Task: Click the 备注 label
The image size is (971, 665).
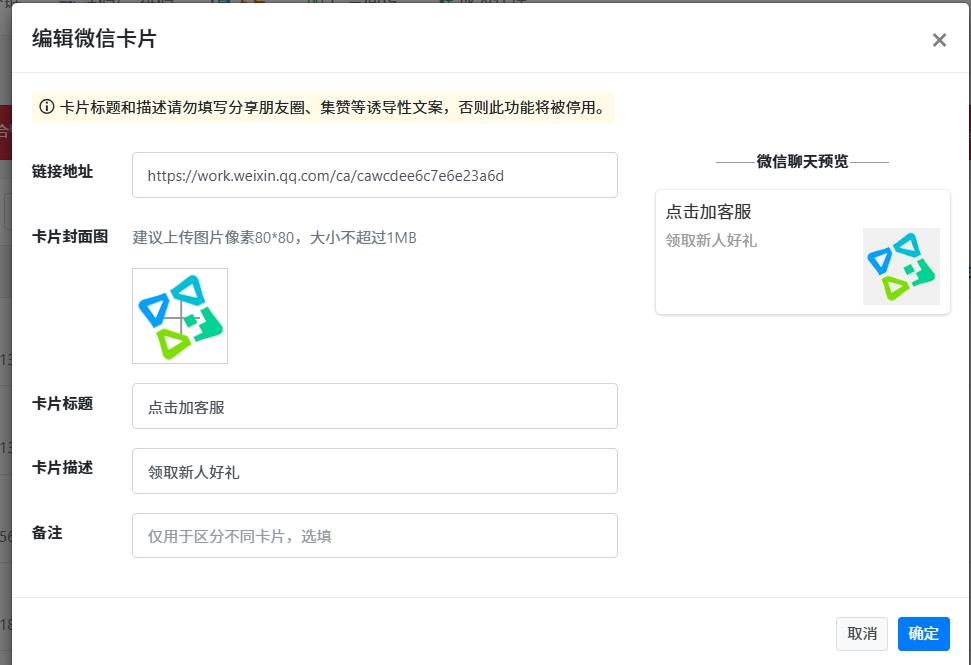Action: [x=47, y=533]
